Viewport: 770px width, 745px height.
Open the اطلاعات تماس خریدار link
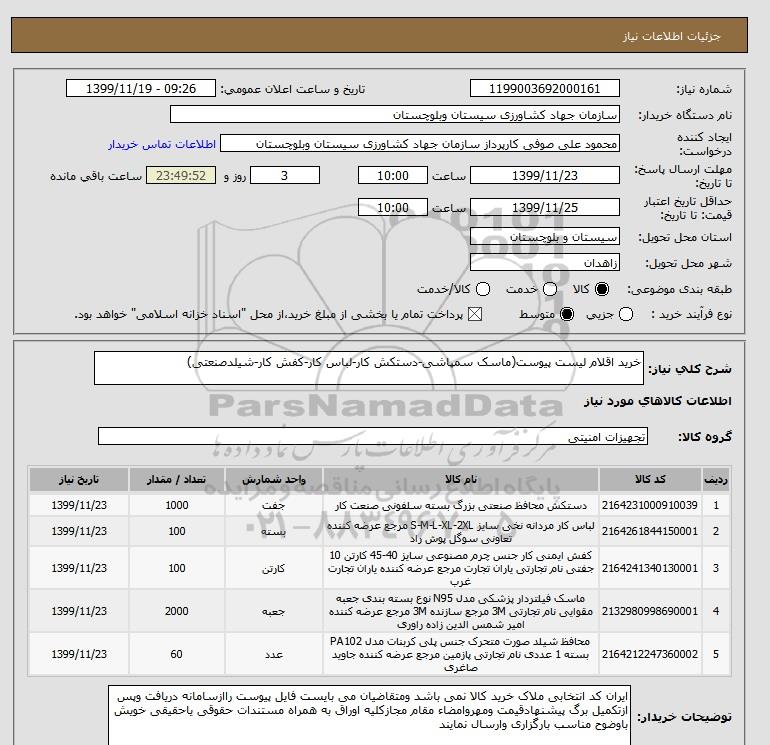[x=162, y=144]
